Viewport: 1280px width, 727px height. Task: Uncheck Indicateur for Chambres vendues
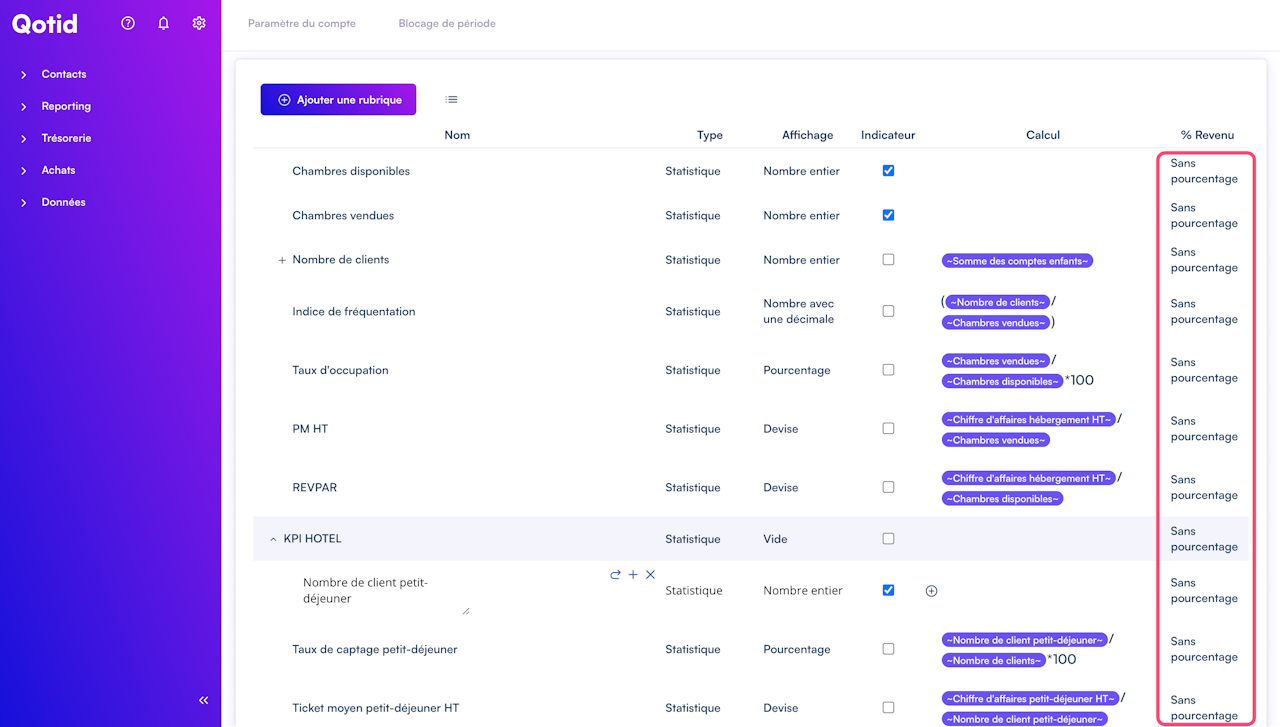(888, 215)
